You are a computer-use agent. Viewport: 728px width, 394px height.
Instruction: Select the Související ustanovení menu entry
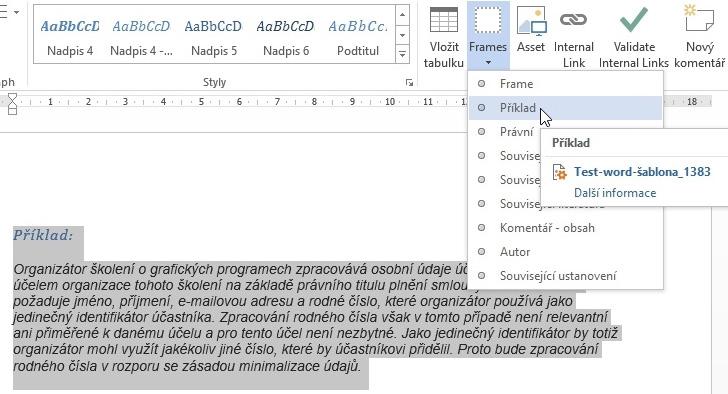pyautogui.click(x=566, y=276)
